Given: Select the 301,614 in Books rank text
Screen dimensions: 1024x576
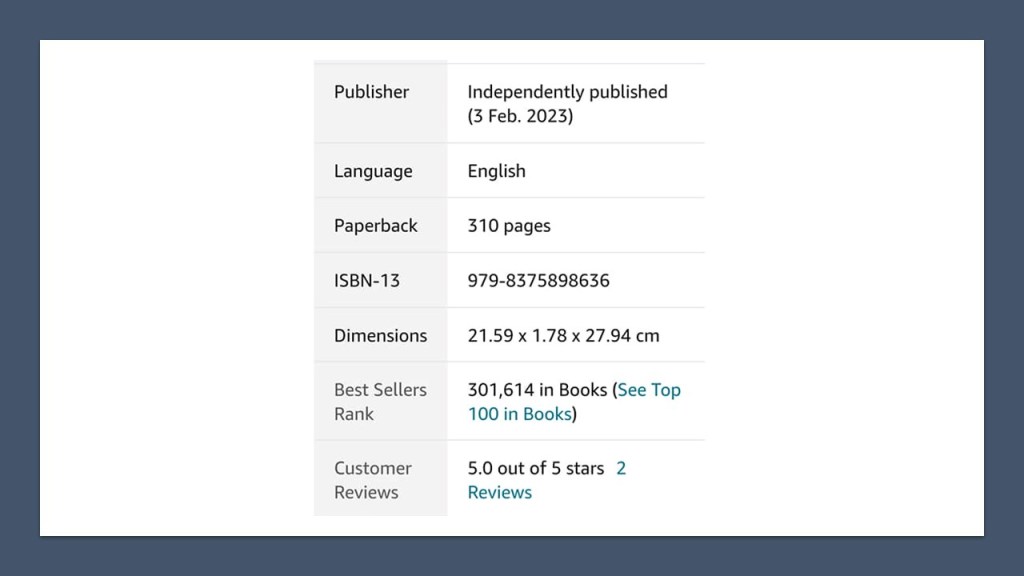Looking at the screenshot, I should [537, 390].
